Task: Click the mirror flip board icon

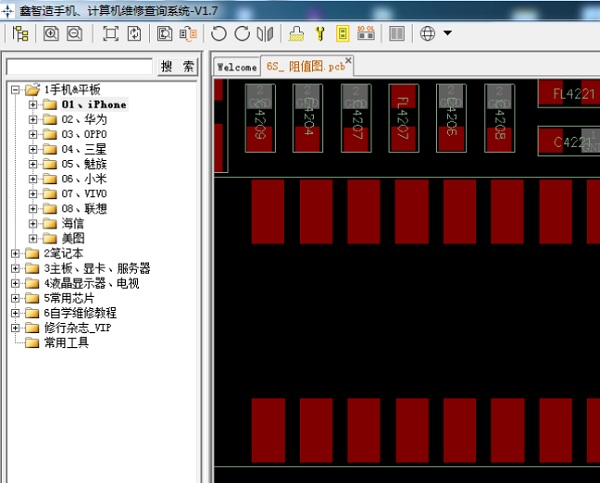Action: (265, 34)
